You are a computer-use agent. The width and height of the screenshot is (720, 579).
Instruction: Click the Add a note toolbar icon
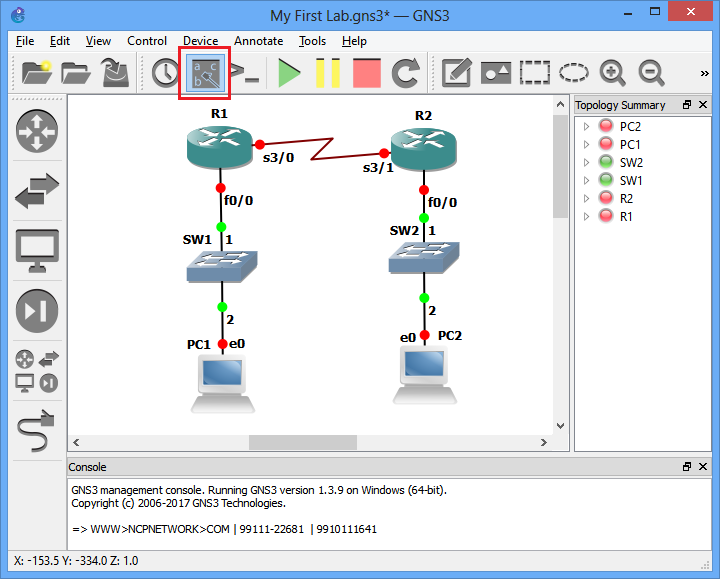coord(457,73)
